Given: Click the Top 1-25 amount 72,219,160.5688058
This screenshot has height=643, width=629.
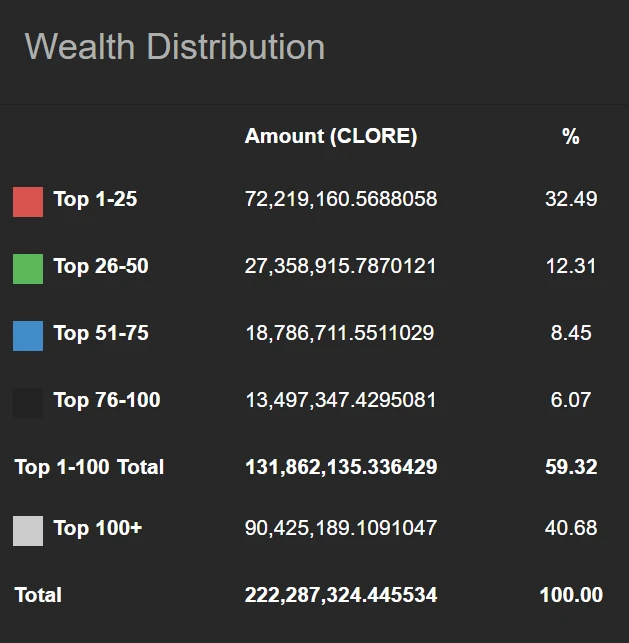Looking at the screenshot, I should [341, 199].
